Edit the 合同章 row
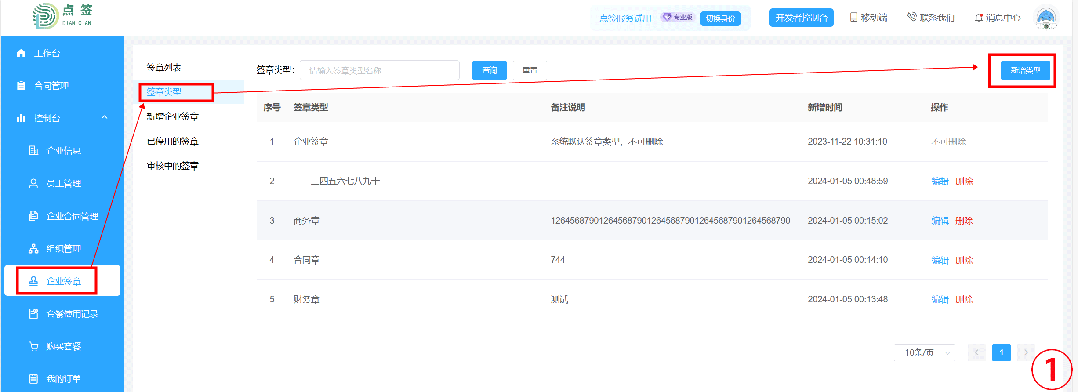Viewport: 1078px width, 392px height. 940,260
